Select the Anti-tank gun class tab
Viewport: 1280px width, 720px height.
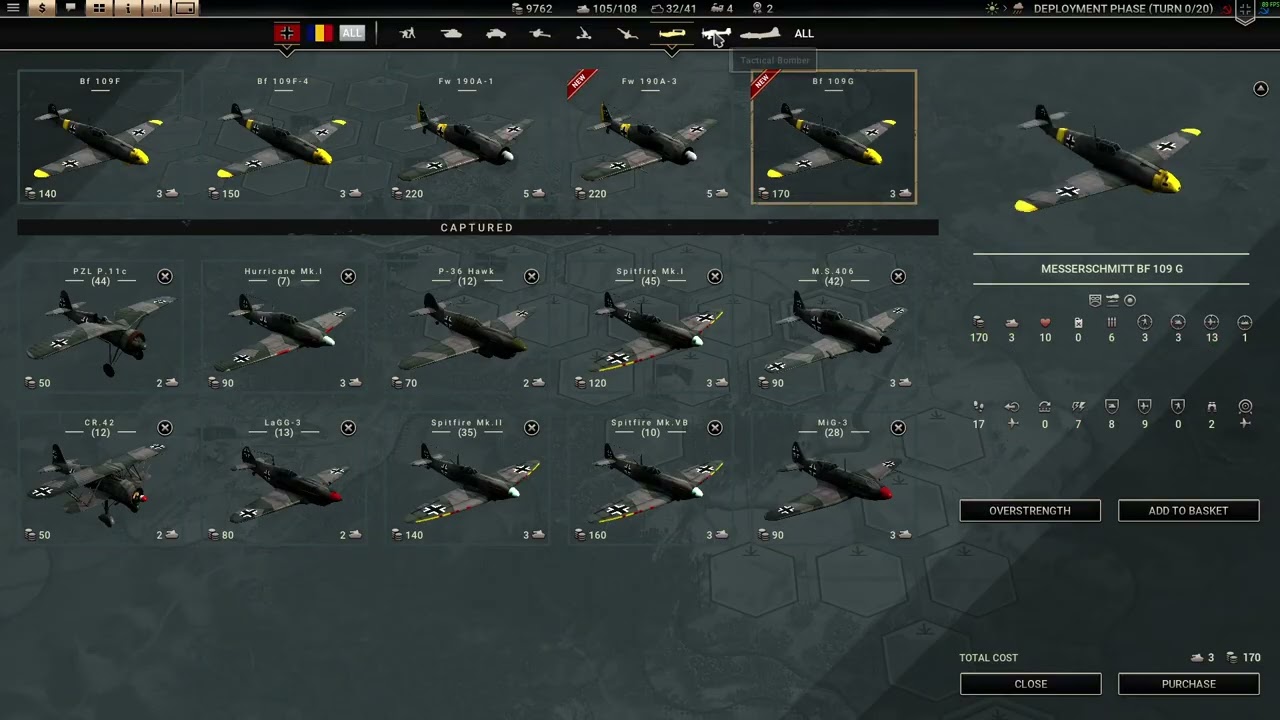(540, 33)
